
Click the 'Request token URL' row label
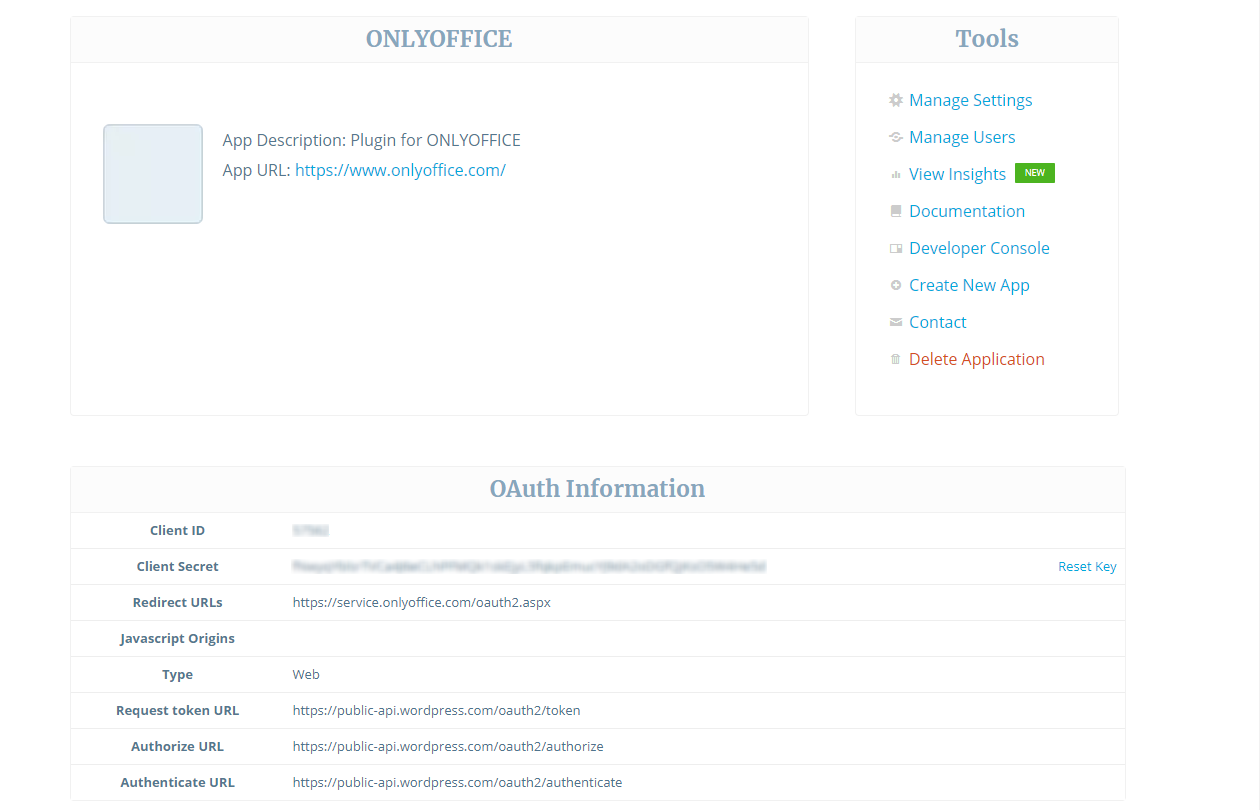[x=178, y=710]
